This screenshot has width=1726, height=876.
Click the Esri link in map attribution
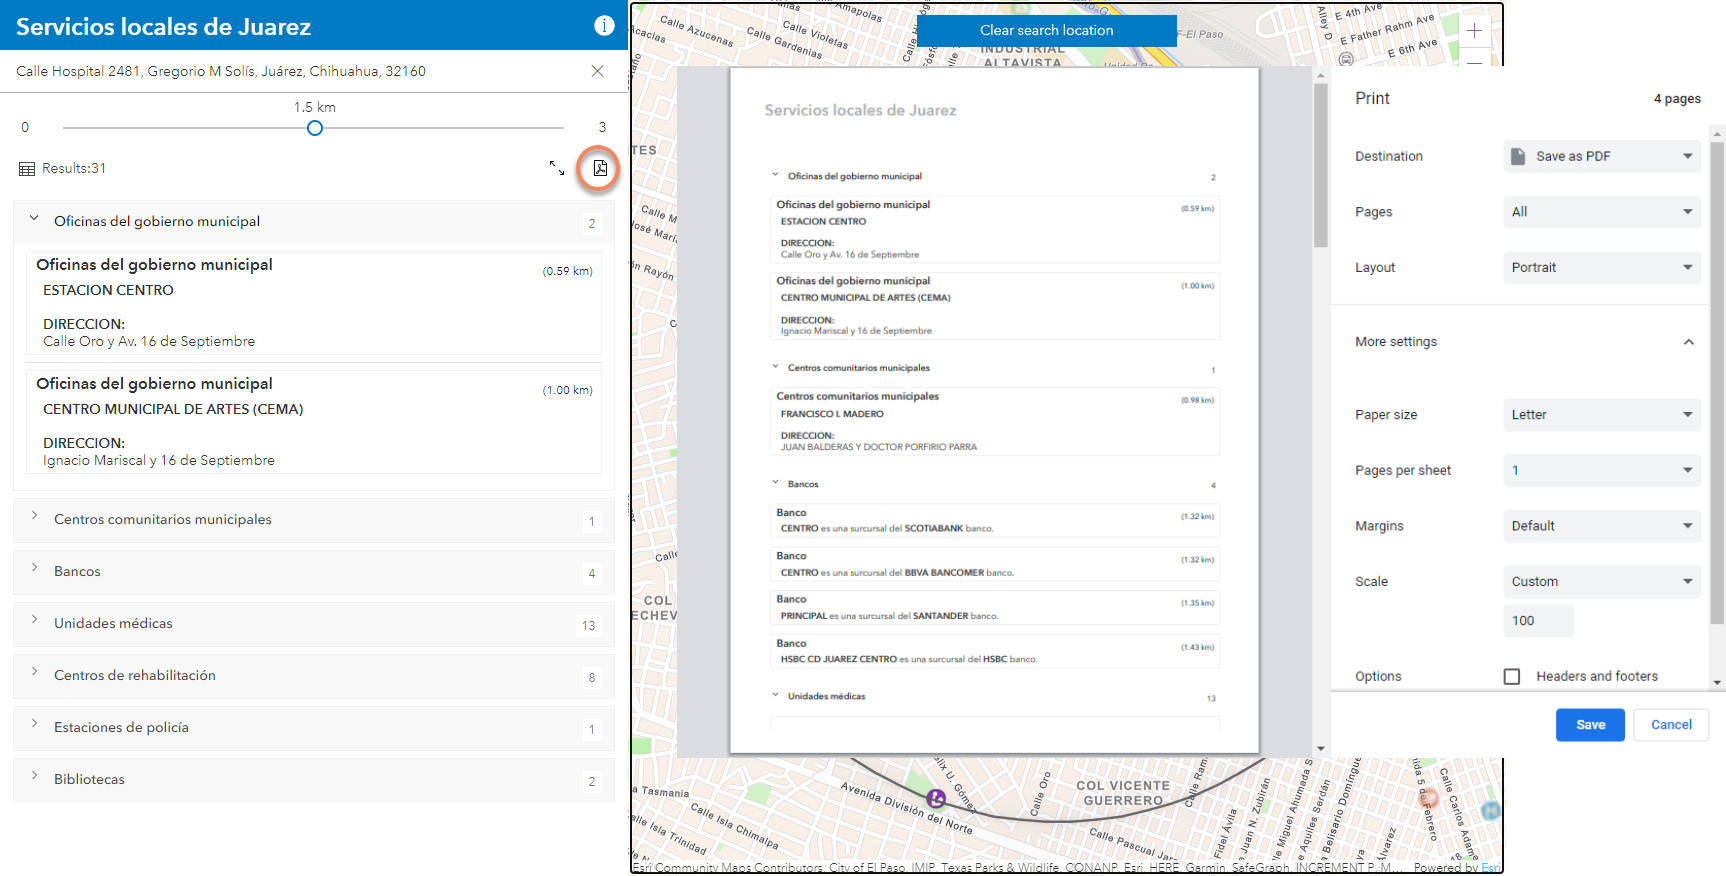click(x=1491, y=868)
